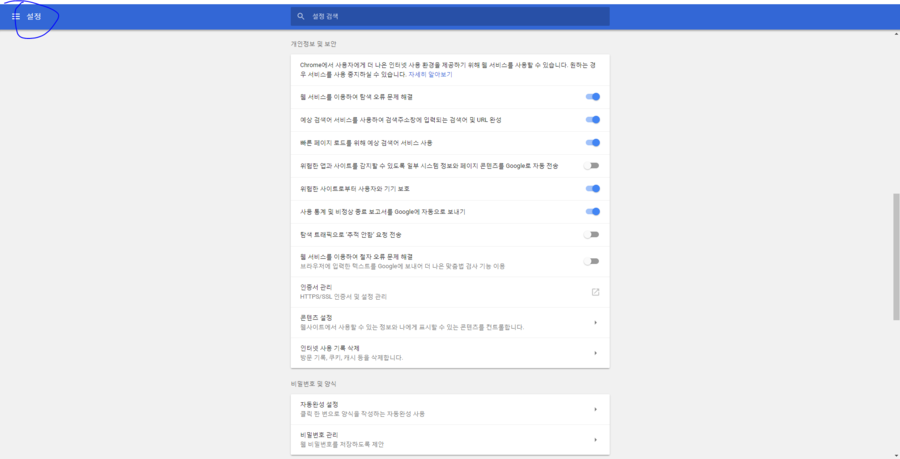Viewport: 900px width, 459px height.
Task: Click 웹 비밀번호를 저장하도록 제안 subtitle
Action: [342, 444]
